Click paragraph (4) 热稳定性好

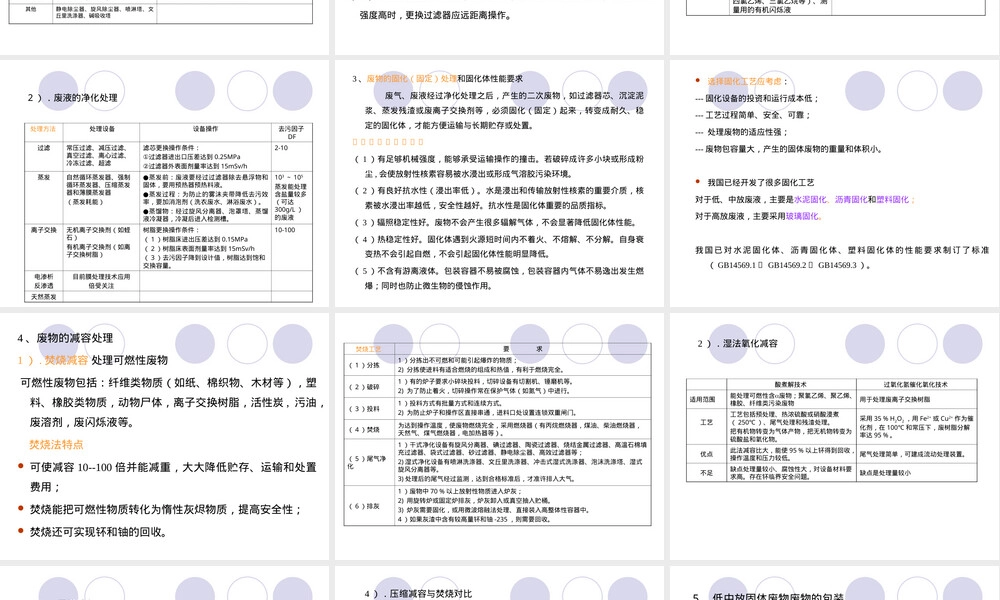pos(499,246)
